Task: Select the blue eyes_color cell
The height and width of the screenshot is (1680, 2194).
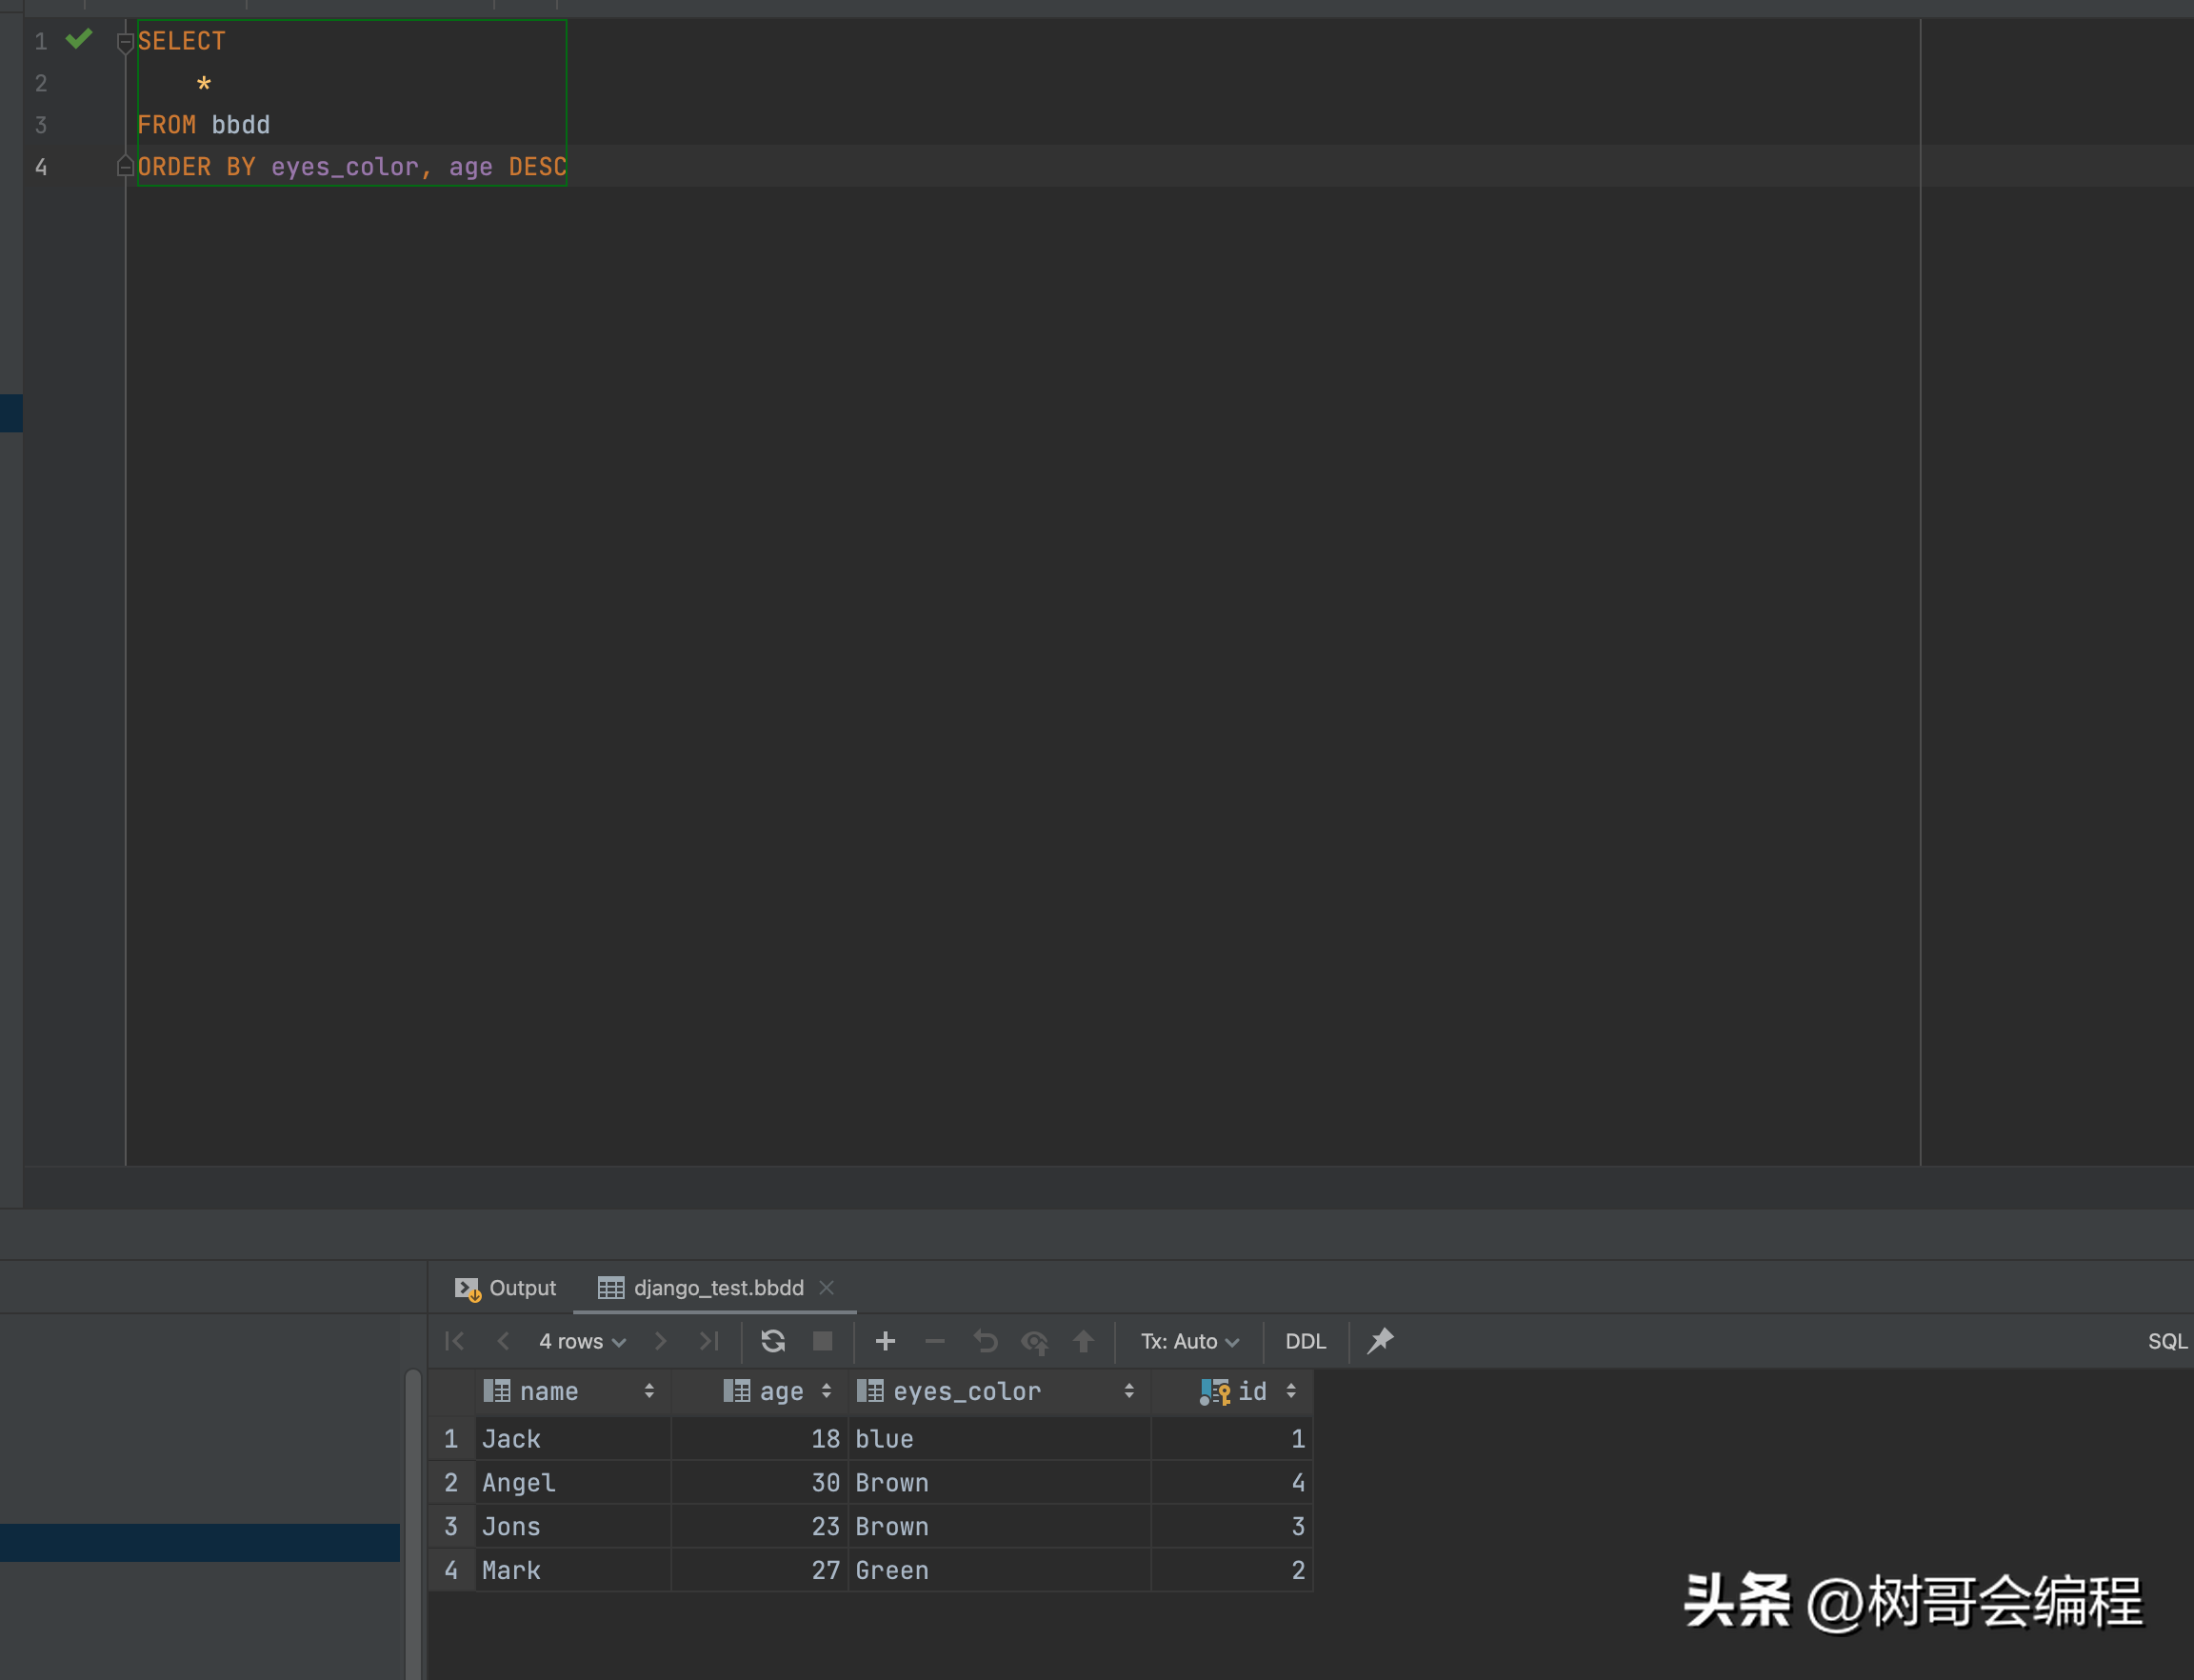Action: tap(1000, 1439)
